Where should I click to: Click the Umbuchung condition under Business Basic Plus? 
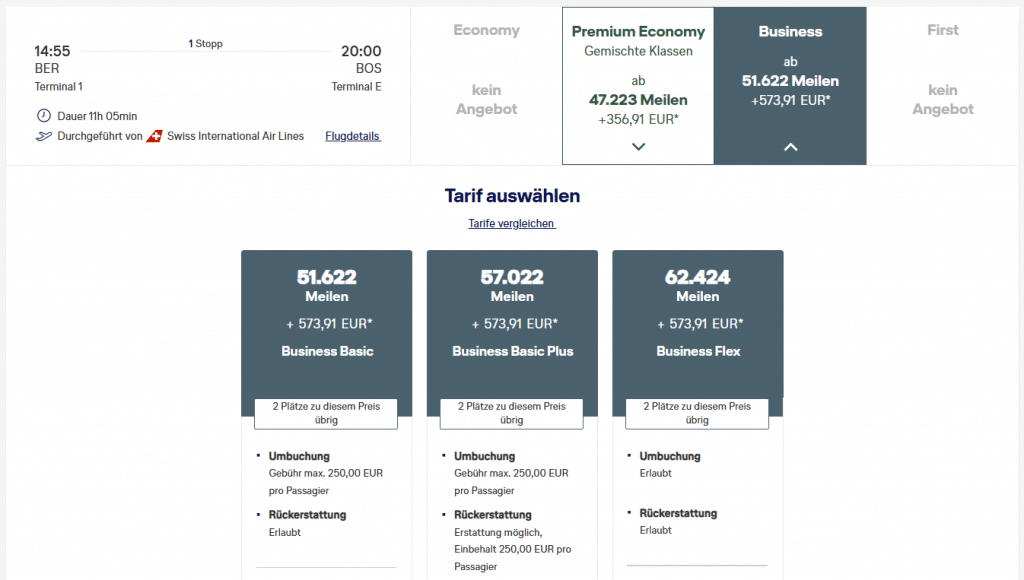[485, 456]
